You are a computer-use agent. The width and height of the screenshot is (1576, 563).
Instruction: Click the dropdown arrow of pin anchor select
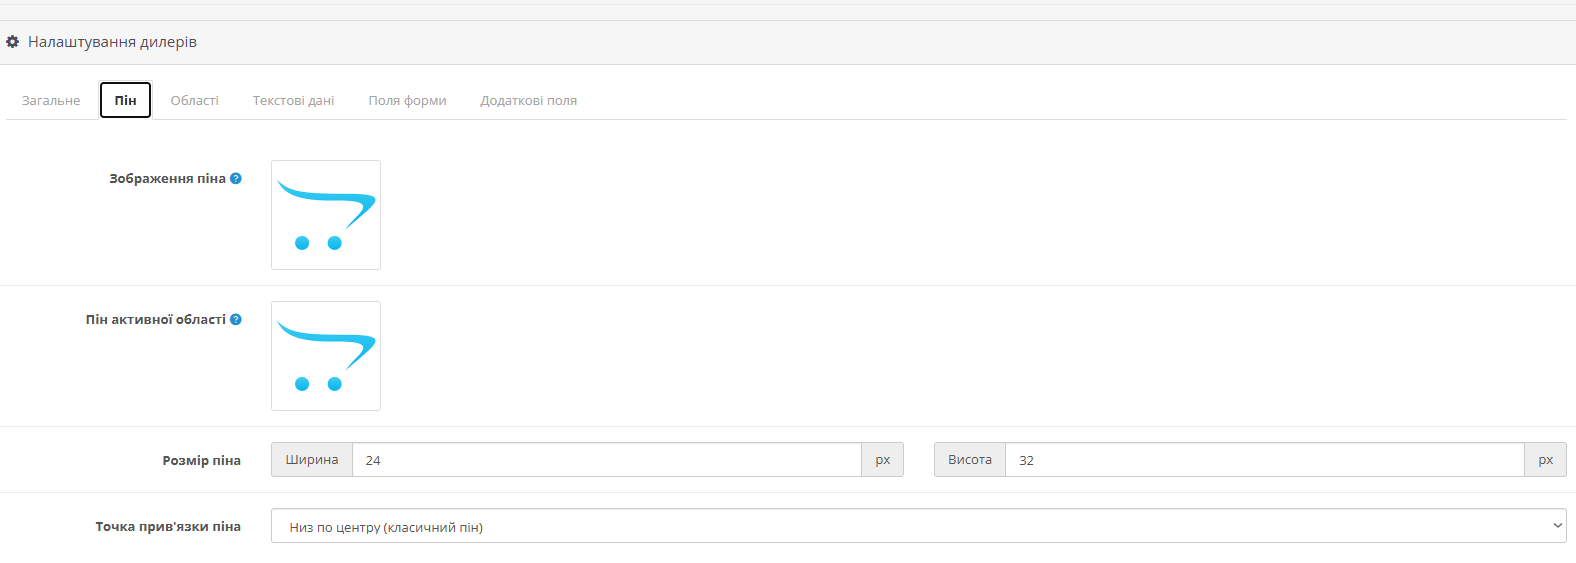[1557, 526]
